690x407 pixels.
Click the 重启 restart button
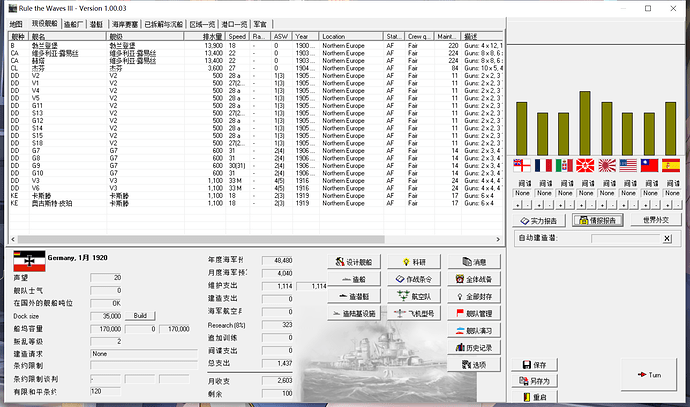[x=535, y=397]
